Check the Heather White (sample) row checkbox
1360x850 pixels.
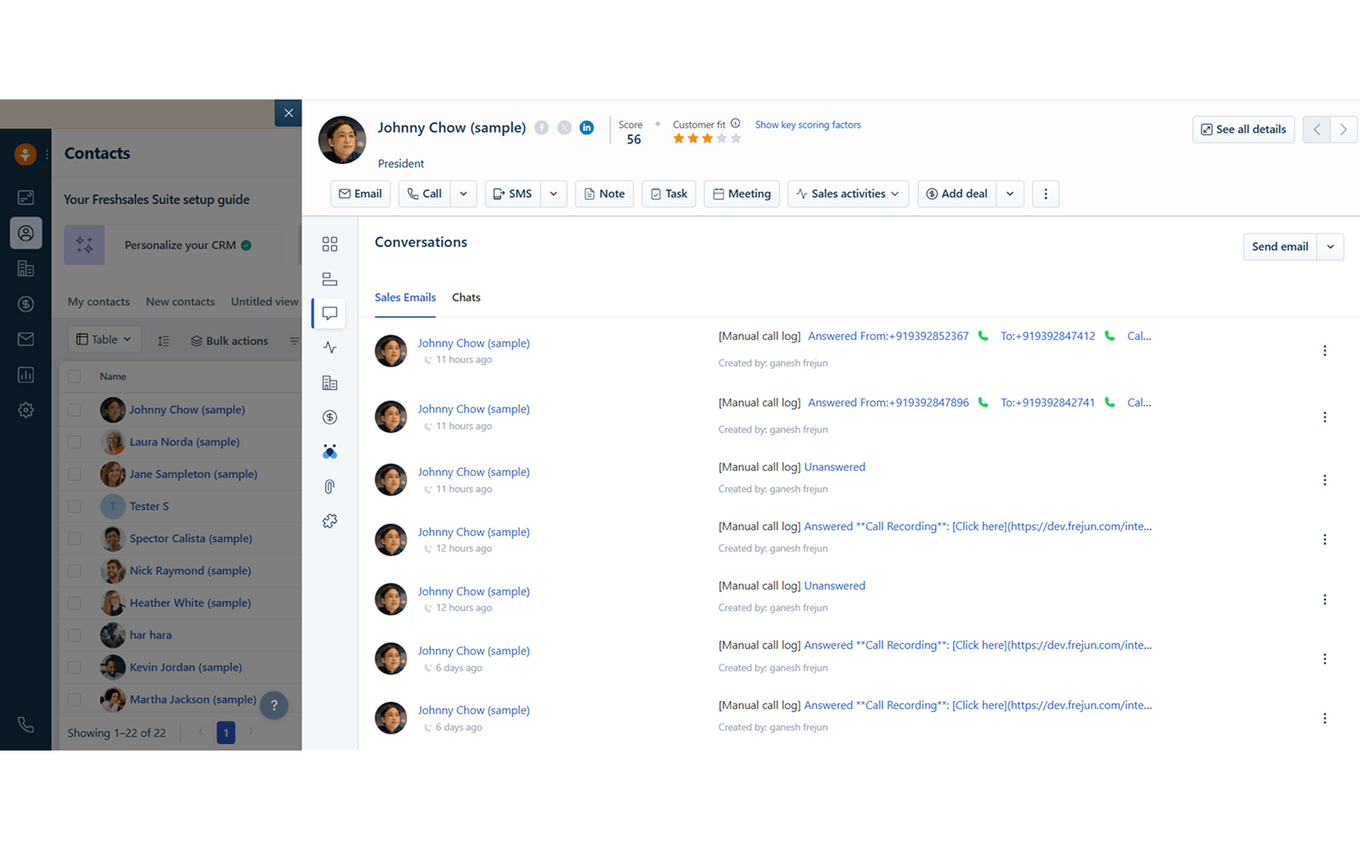(75, 603)
